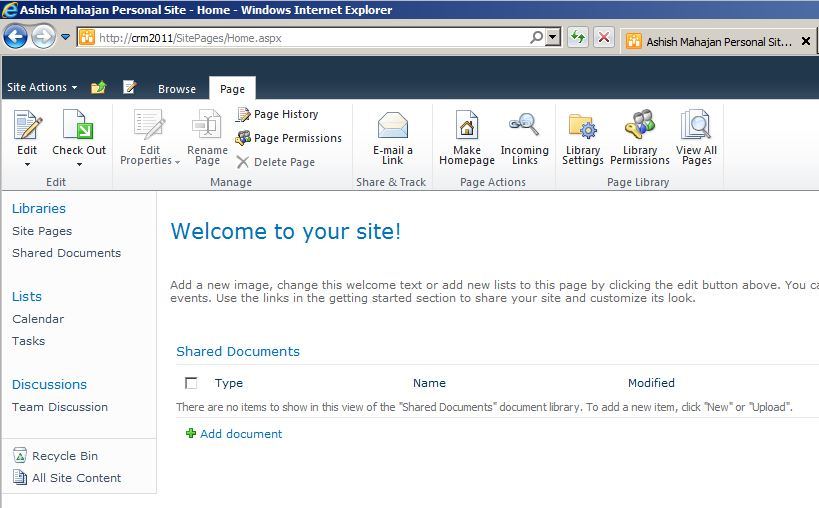Open Page Permissions
Image resolution: width=819 pixels, height=508 pixels.
coord(289,138)
